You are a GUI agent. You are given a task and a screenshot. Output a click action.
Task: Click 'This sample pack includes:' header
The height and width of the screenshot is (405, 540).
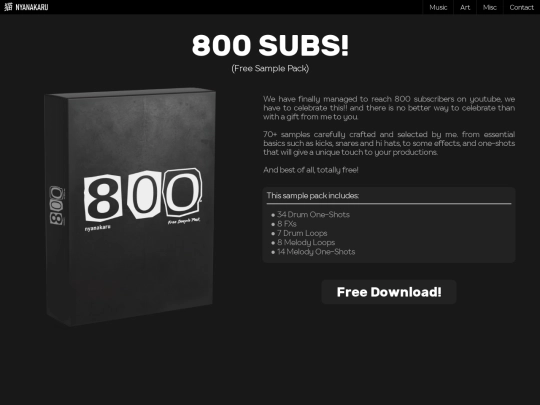click(x=313, y=196)
